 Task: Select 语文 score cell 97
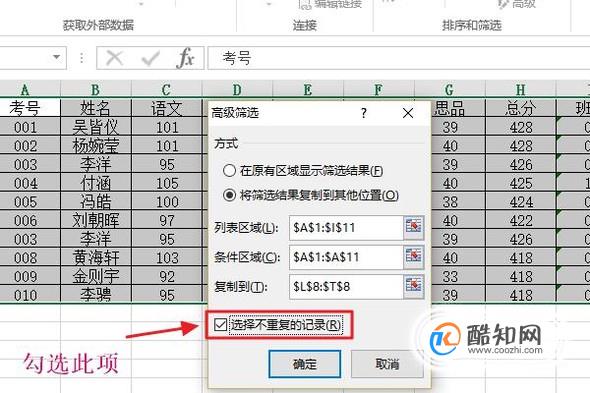[x=167, y=220]
